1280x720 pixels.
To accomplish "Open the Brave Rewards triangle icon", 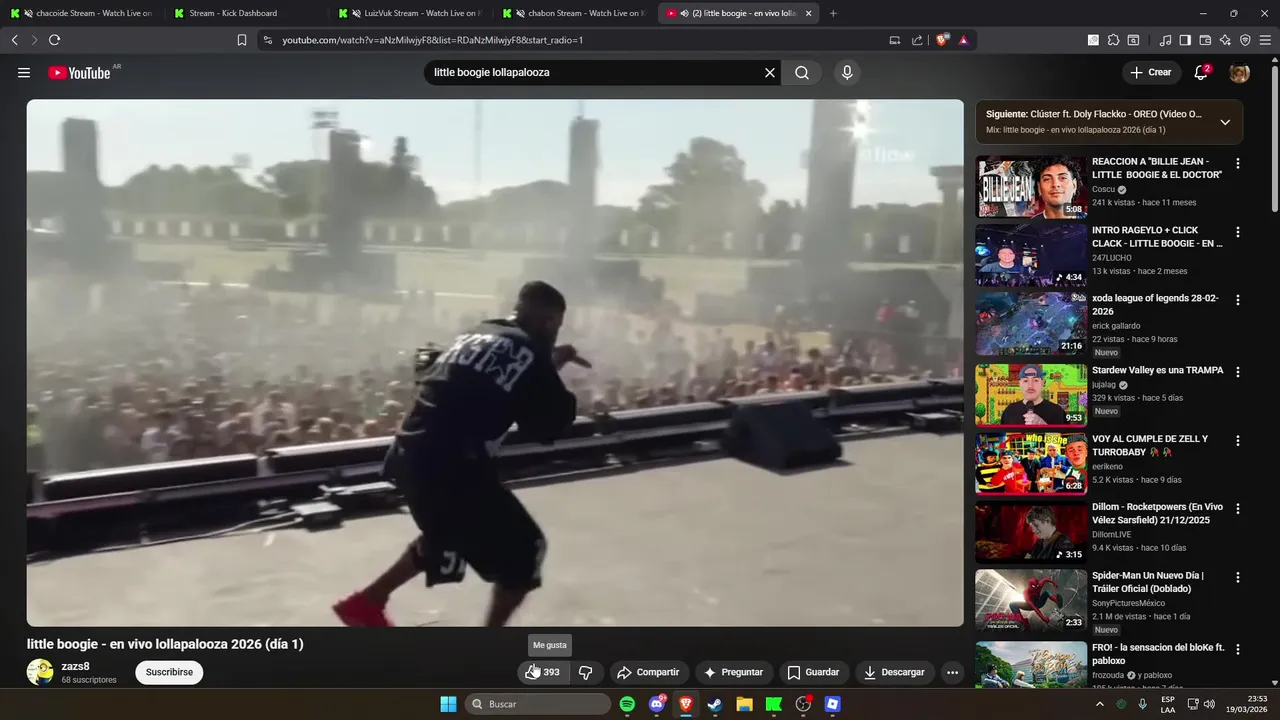I will tap(963, 40).
